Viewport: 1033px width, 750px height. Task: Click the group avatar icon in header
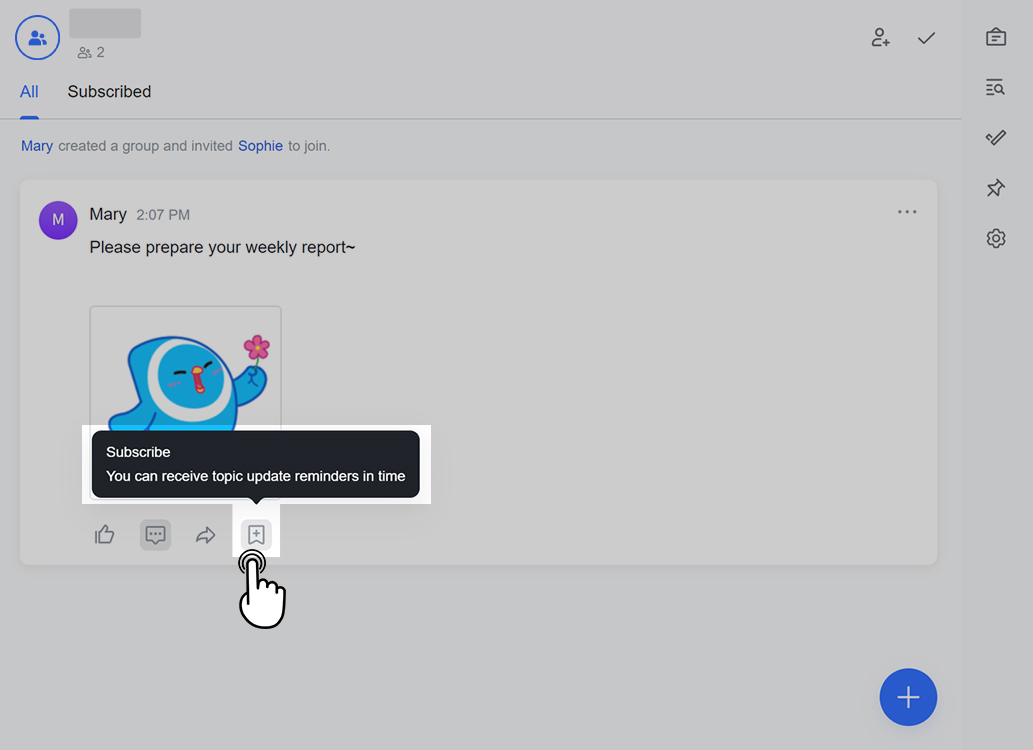(37, 38)
